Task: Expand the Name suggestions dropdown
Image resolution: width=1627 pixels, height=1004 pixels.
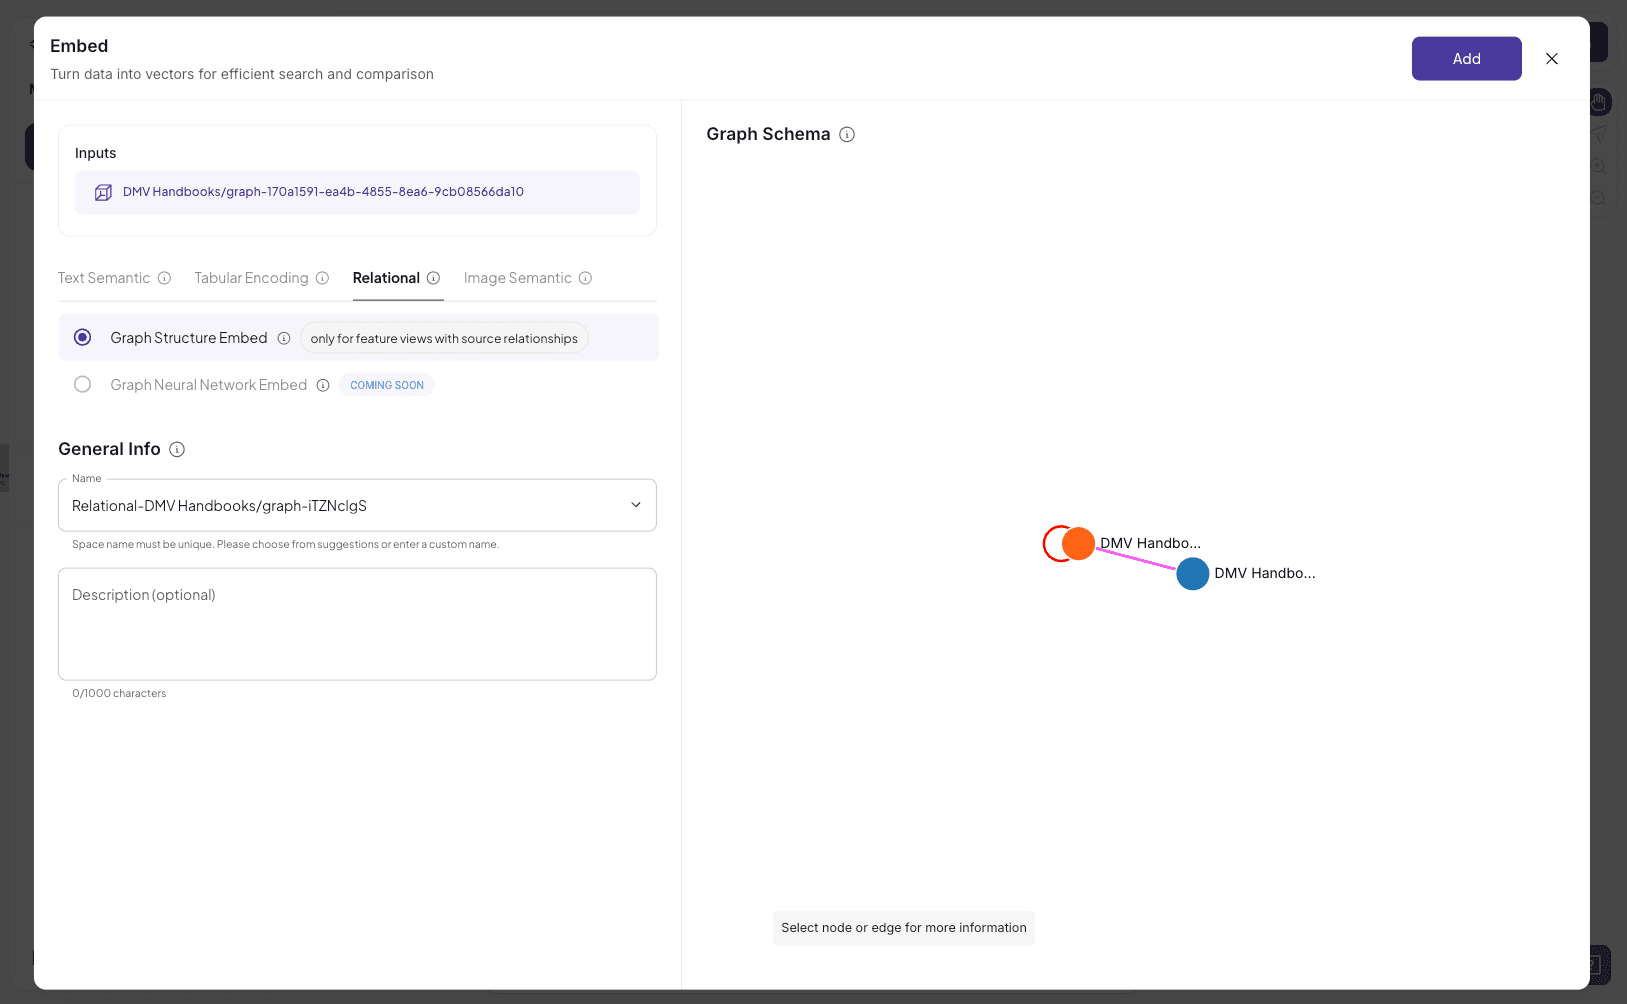Action: (636, 505)
